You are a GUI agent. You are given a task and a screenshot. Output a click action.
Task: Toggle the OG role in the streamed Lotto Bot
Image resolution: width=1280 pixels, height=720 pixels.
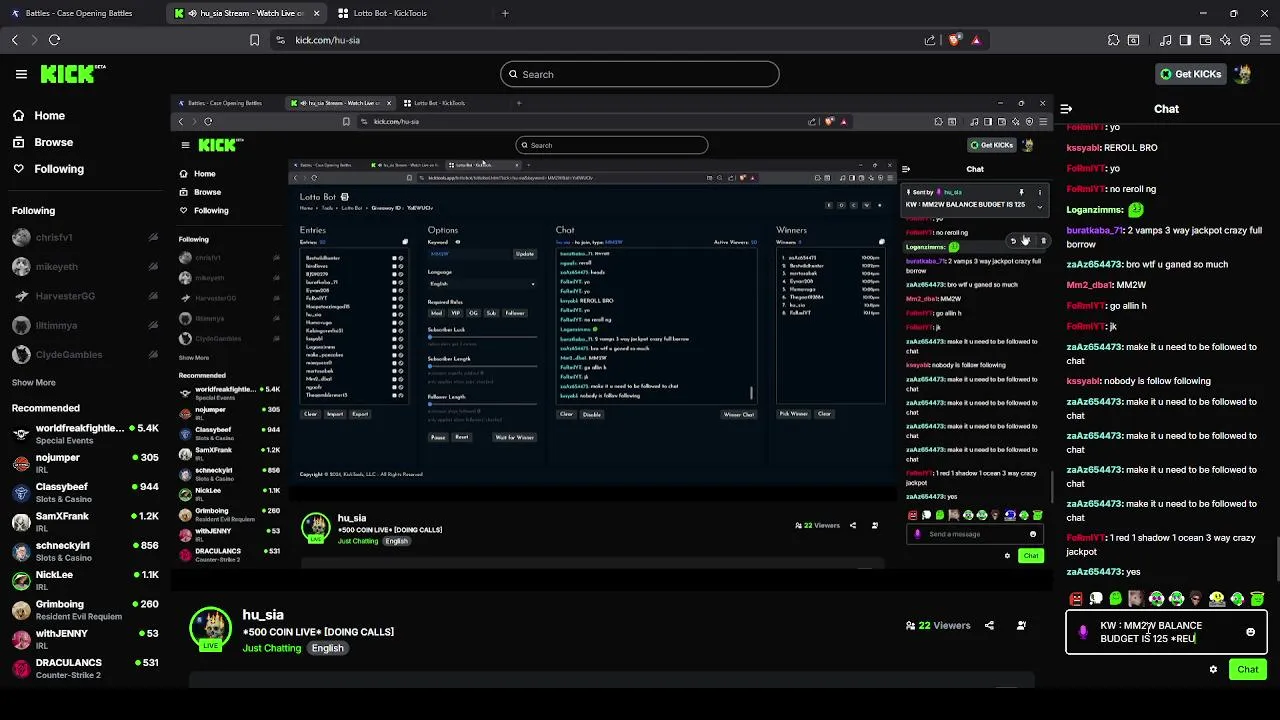pos(473,313)
